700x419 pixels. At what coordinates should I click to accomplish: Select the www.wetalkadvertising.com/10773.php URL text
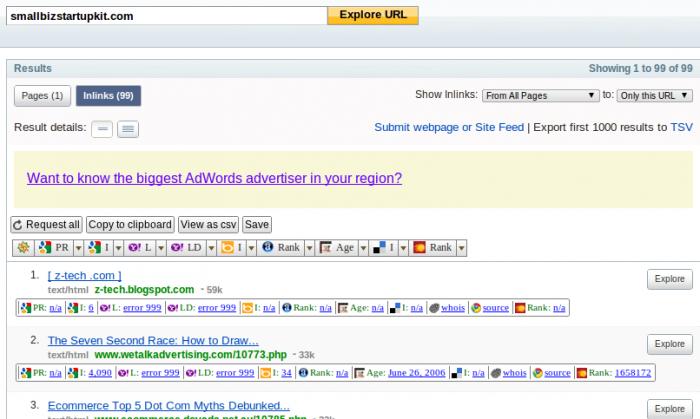pyautogui.click(x=191, y=355)
